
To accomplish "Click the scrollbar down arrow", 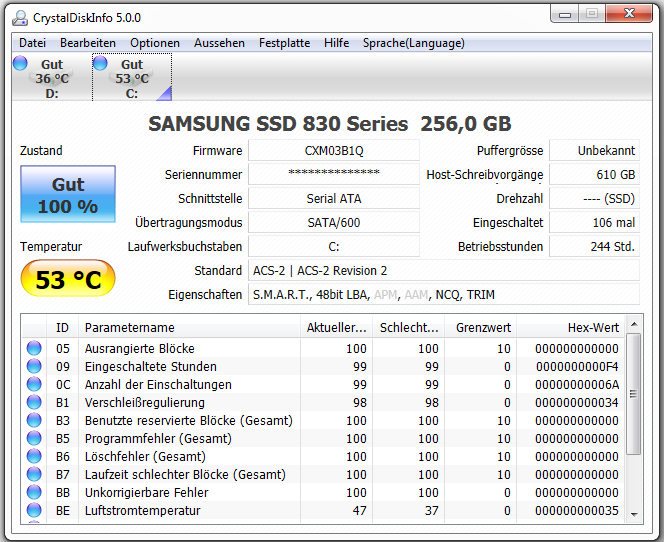I will [x=634, y=514].
